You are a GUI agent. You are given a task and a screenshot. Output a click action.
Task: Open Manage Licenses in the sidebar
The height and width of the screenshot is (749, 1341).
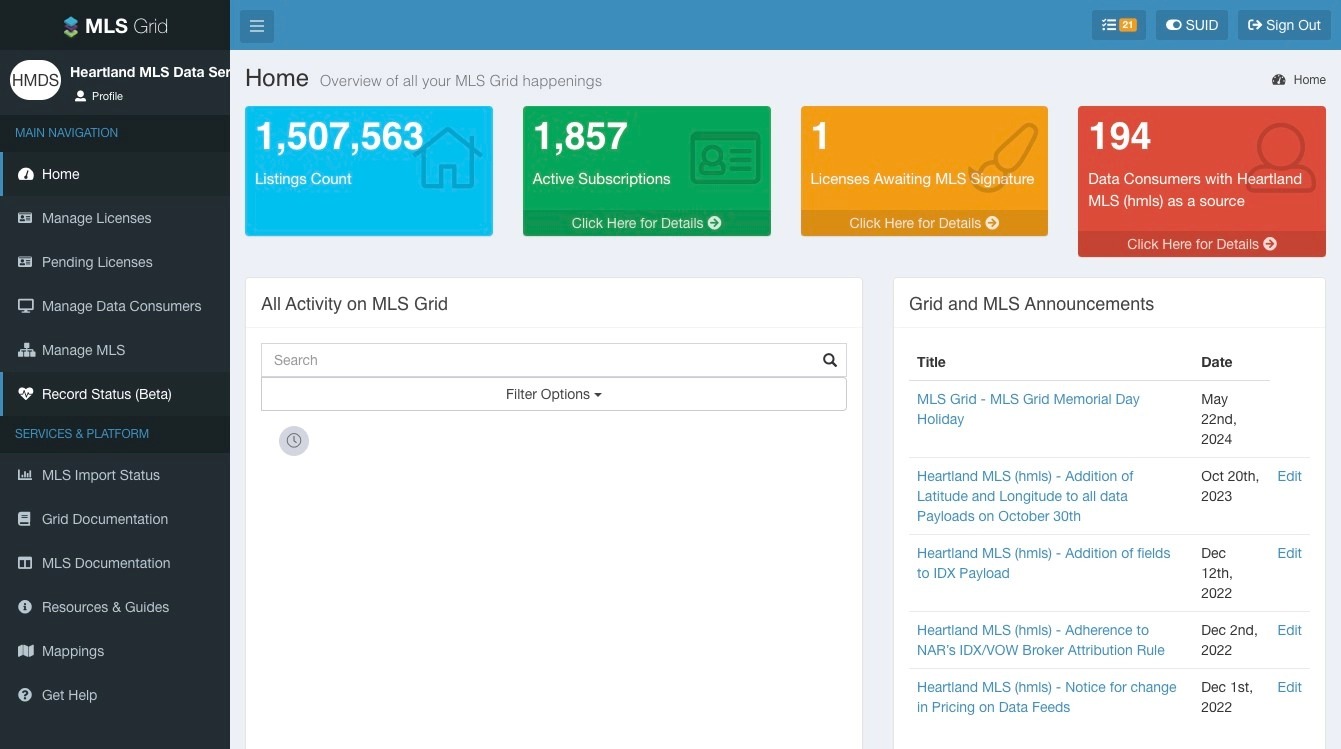click(115, 218)
